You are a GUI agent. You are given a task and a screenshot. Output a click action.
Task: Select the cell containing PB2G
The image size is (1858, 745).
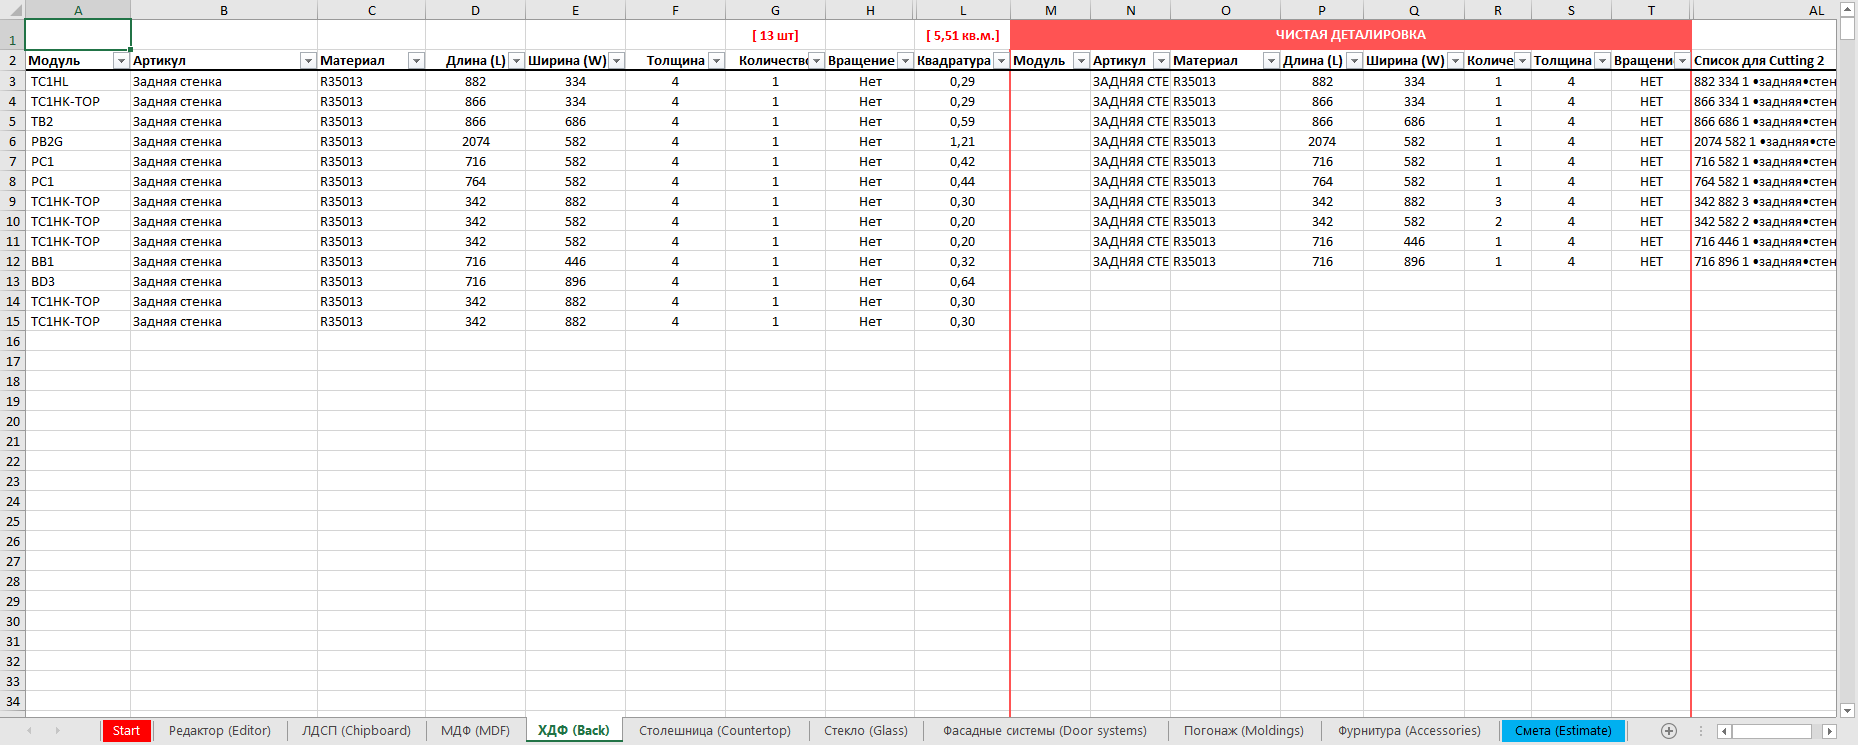(77, 141)
